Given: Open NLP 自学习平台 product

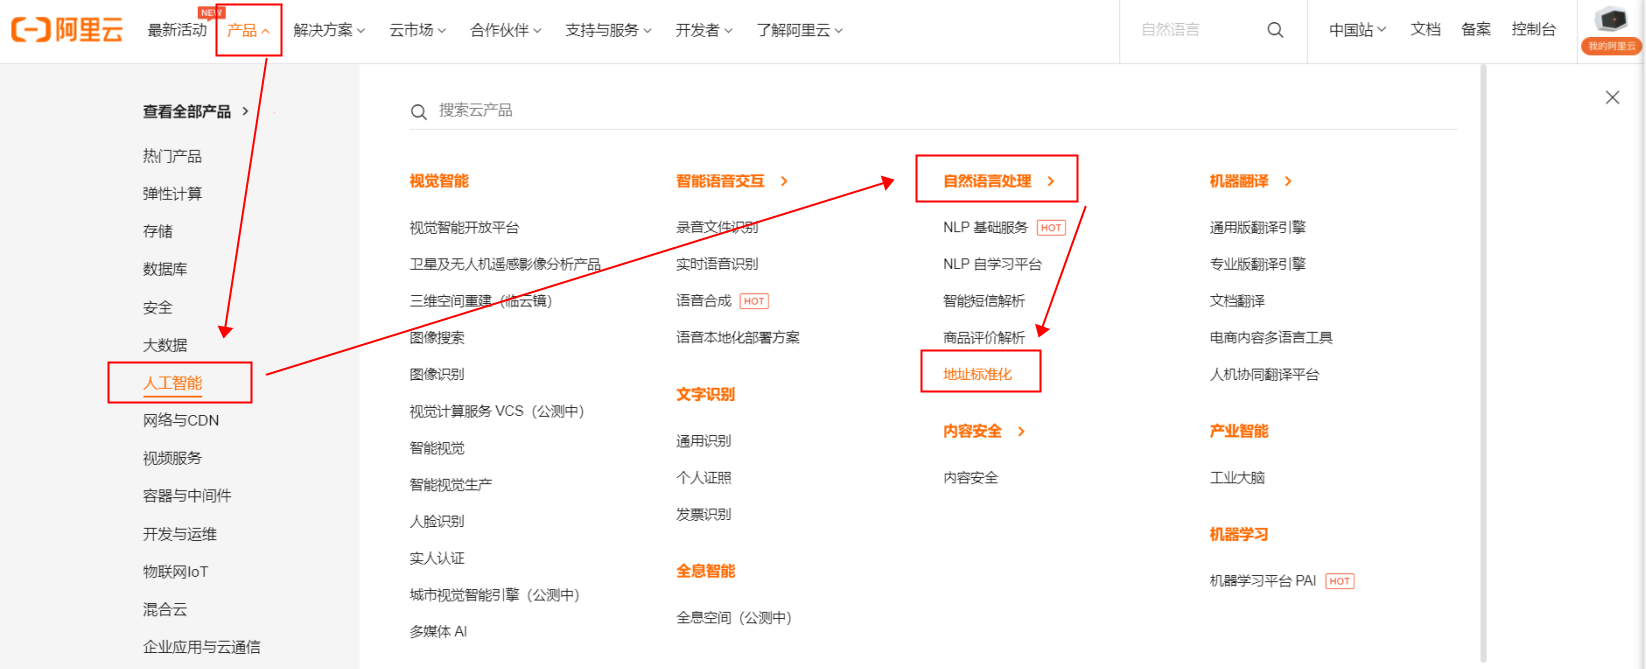Looking at the screenshot, I should click(992, 264).
